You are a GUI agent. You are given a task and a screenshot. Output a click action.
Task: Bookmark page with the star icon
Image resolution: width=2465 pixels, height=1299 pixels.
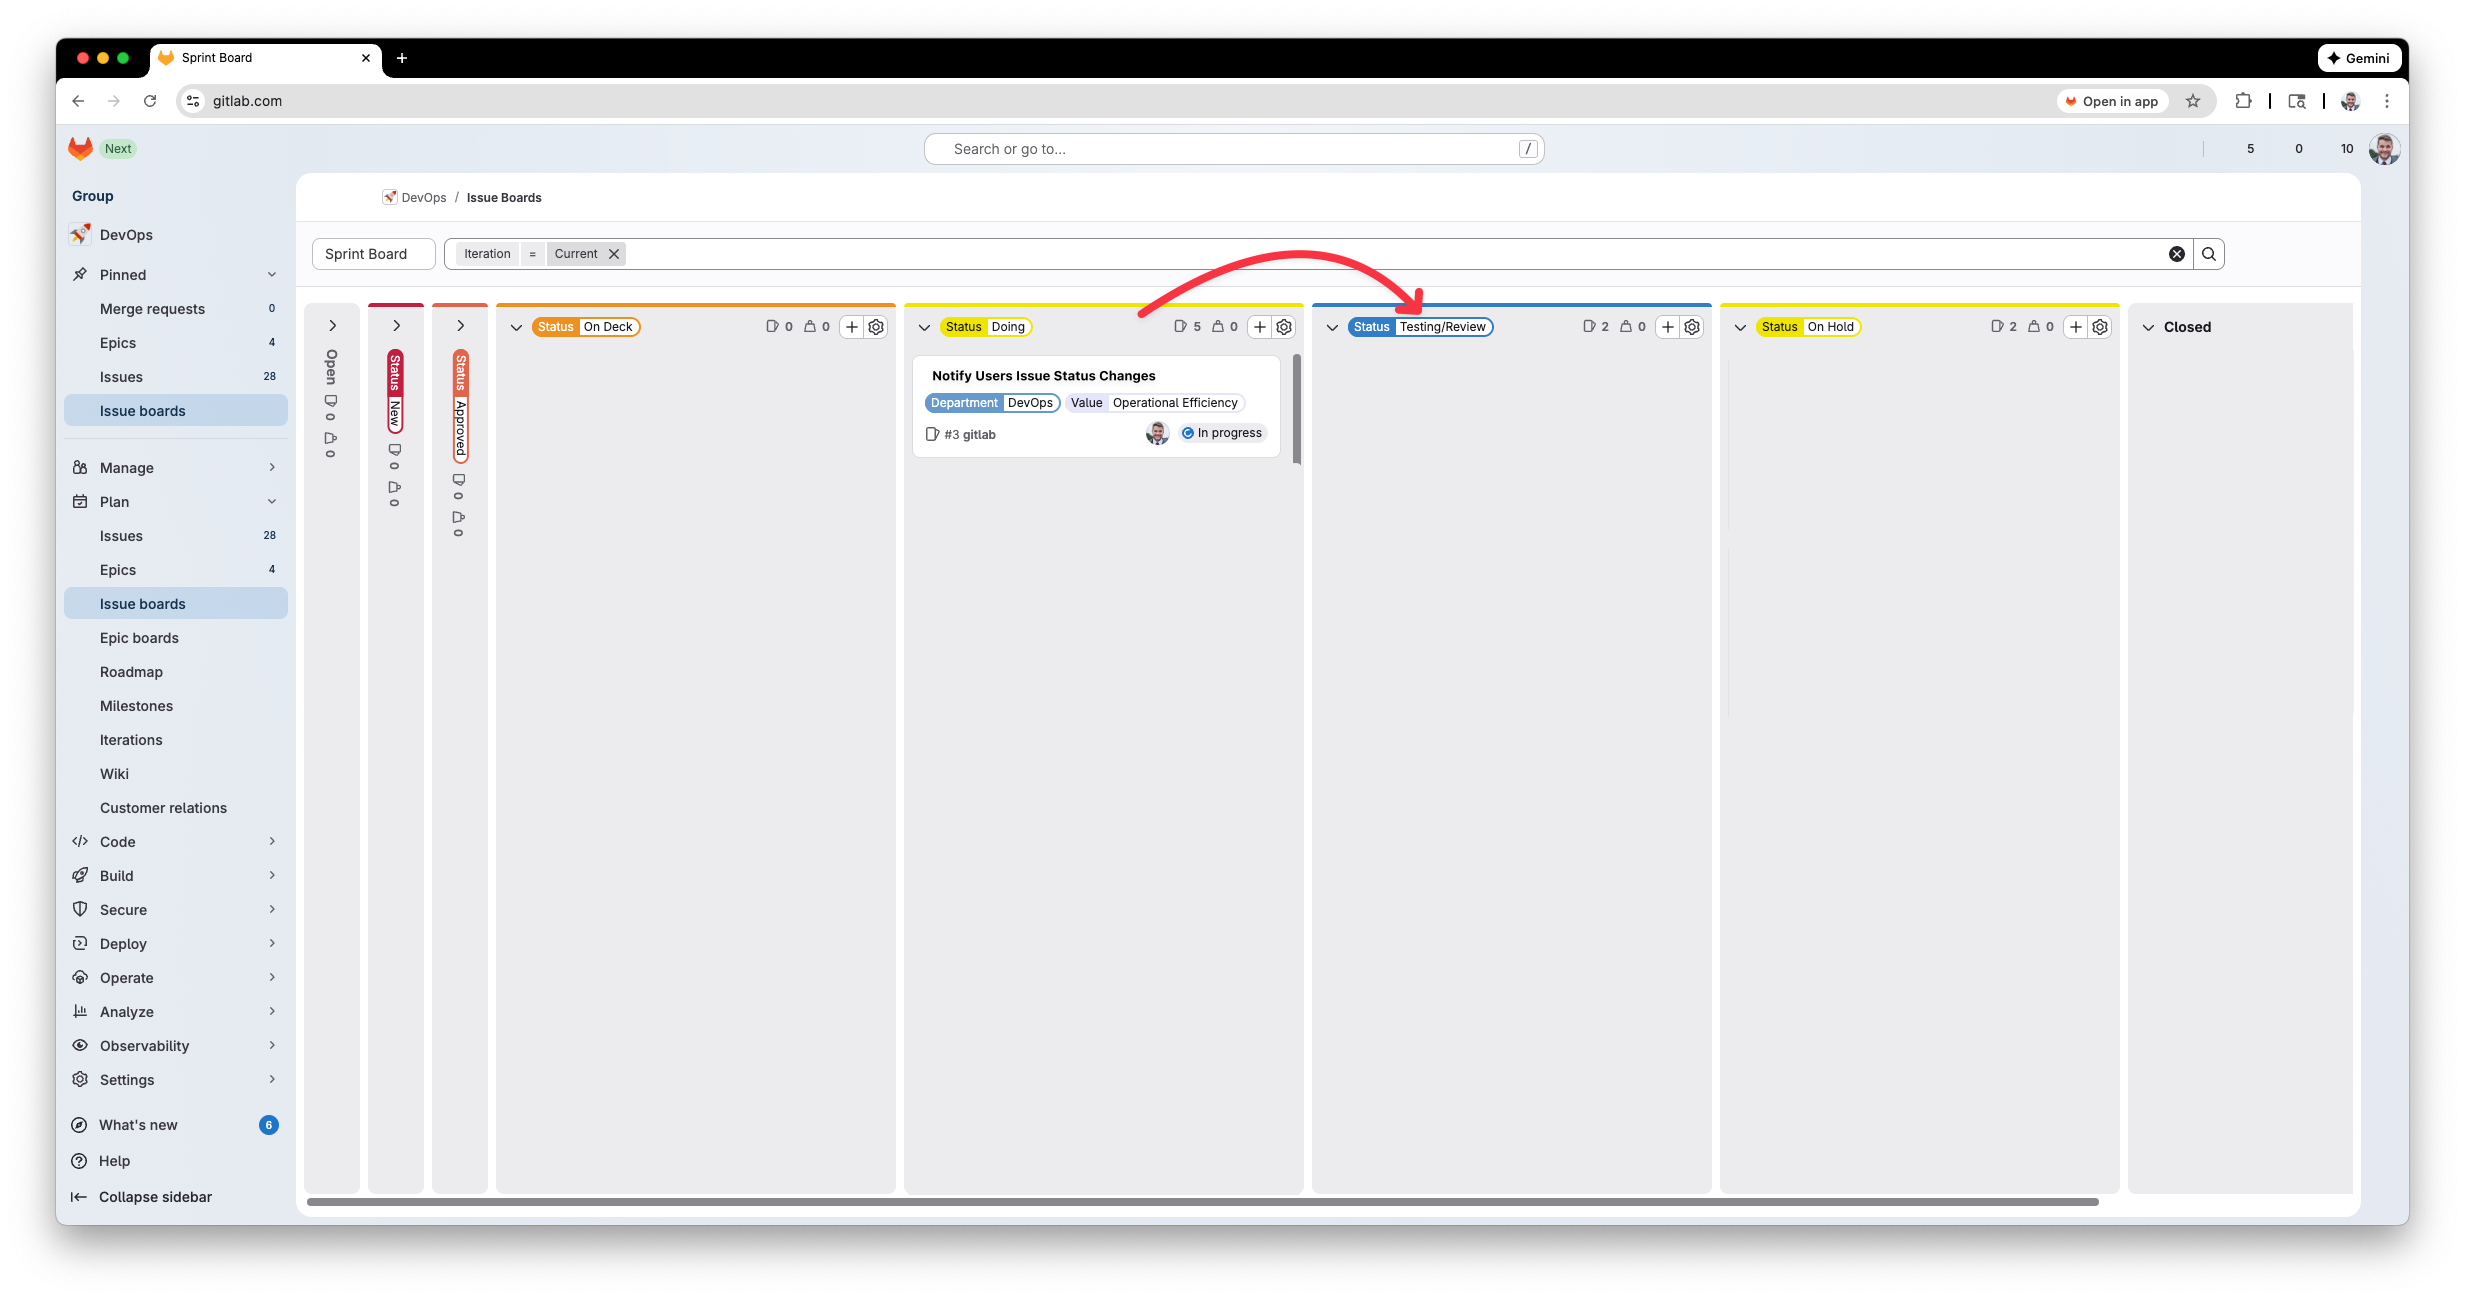coord(2193,101)
